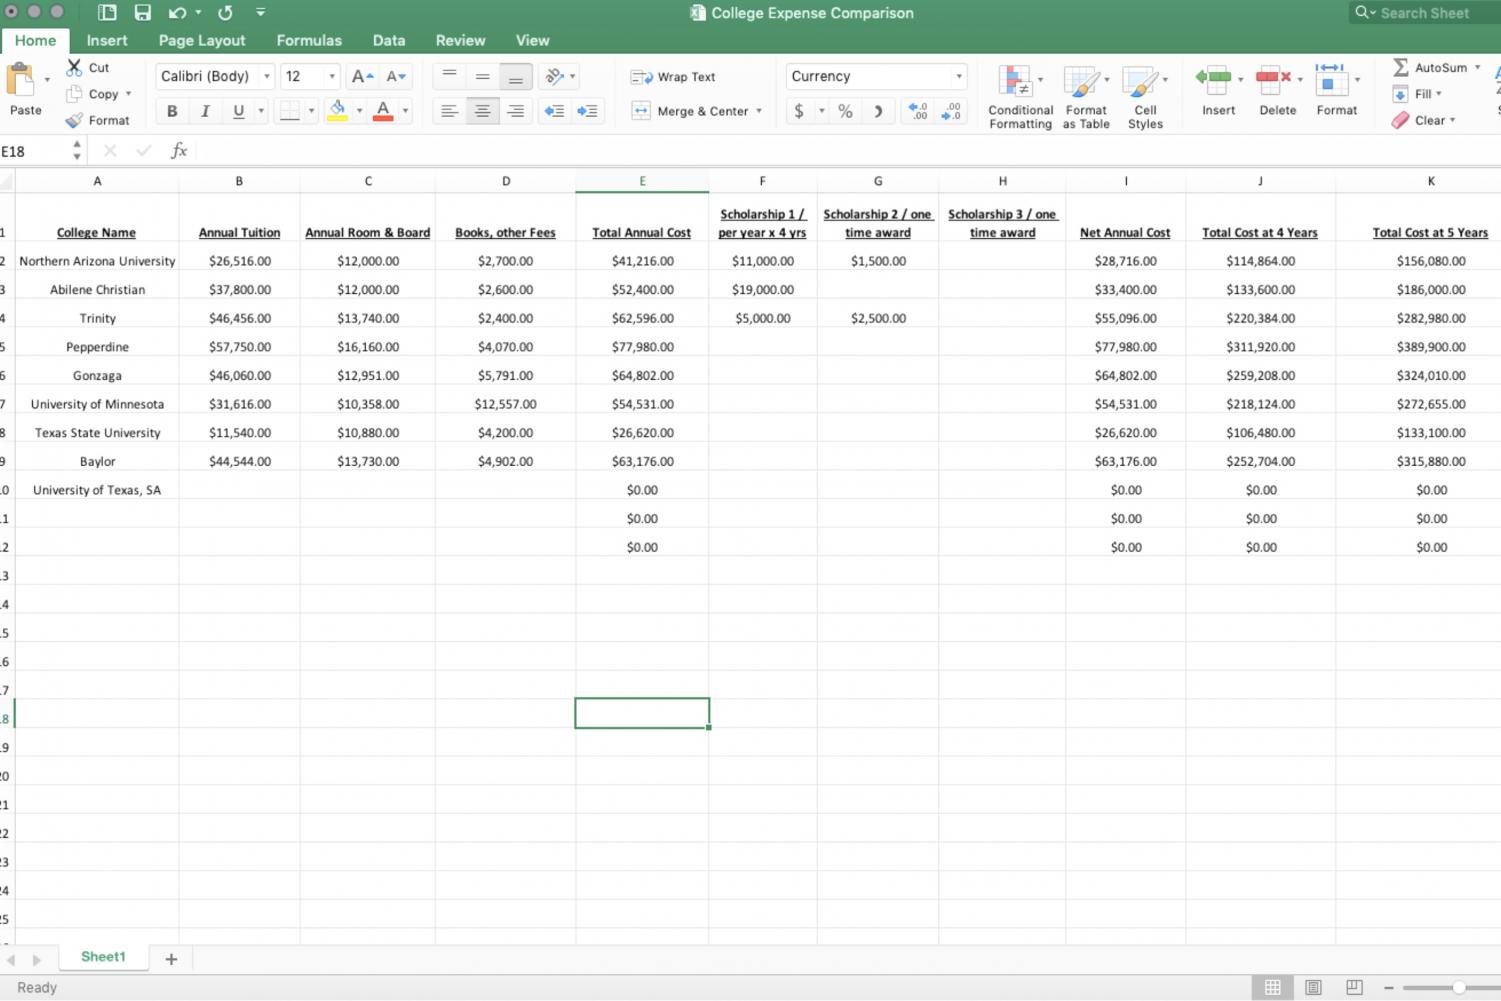This screenshot has height=1001, width=1501.
Task: Open Cell Styles icon
Action: [x=1139, y=82]
